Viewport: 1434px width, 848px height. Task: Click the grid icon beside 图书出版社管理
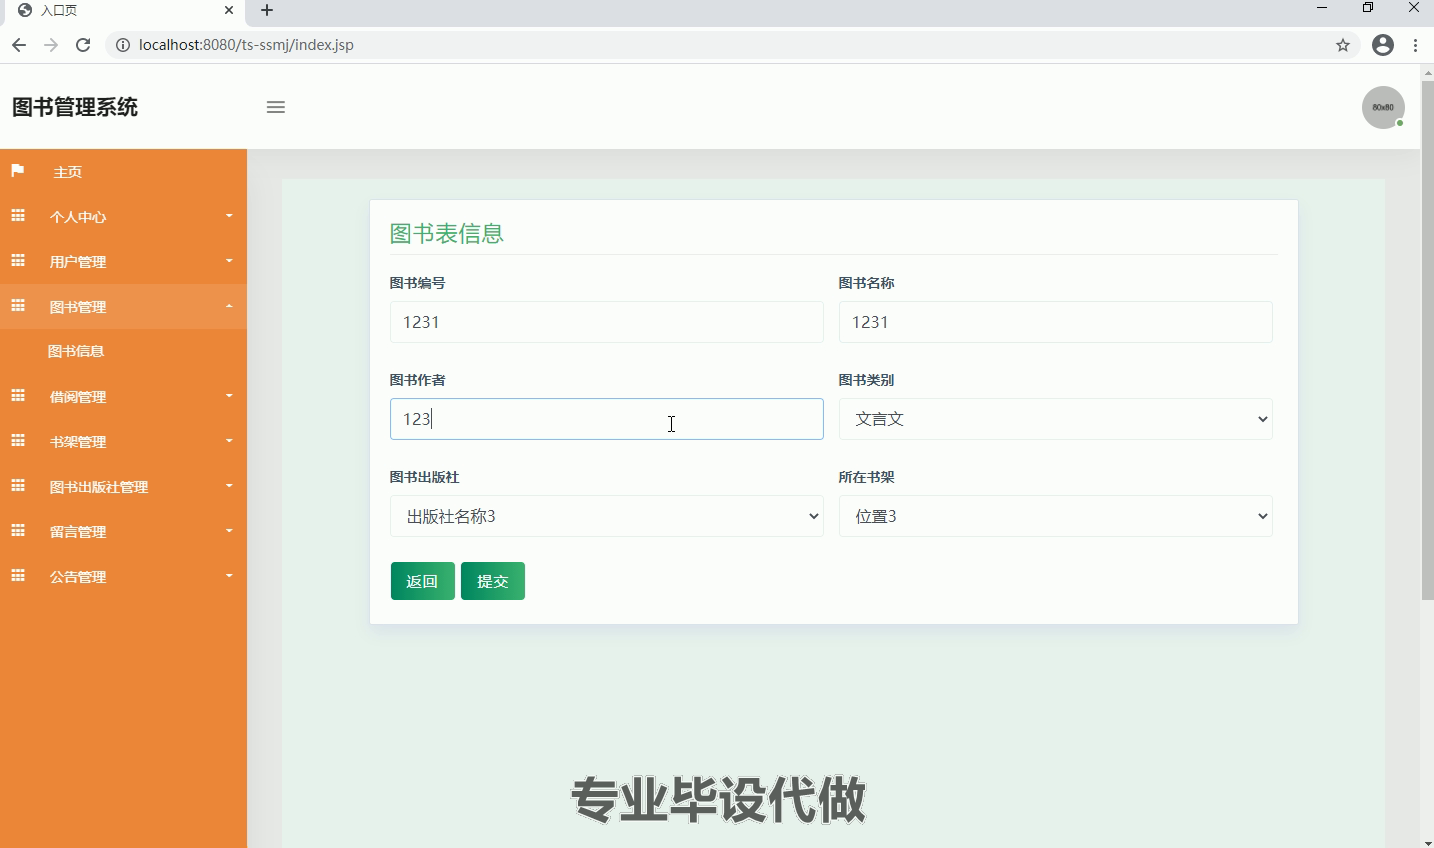click(18, 486)
